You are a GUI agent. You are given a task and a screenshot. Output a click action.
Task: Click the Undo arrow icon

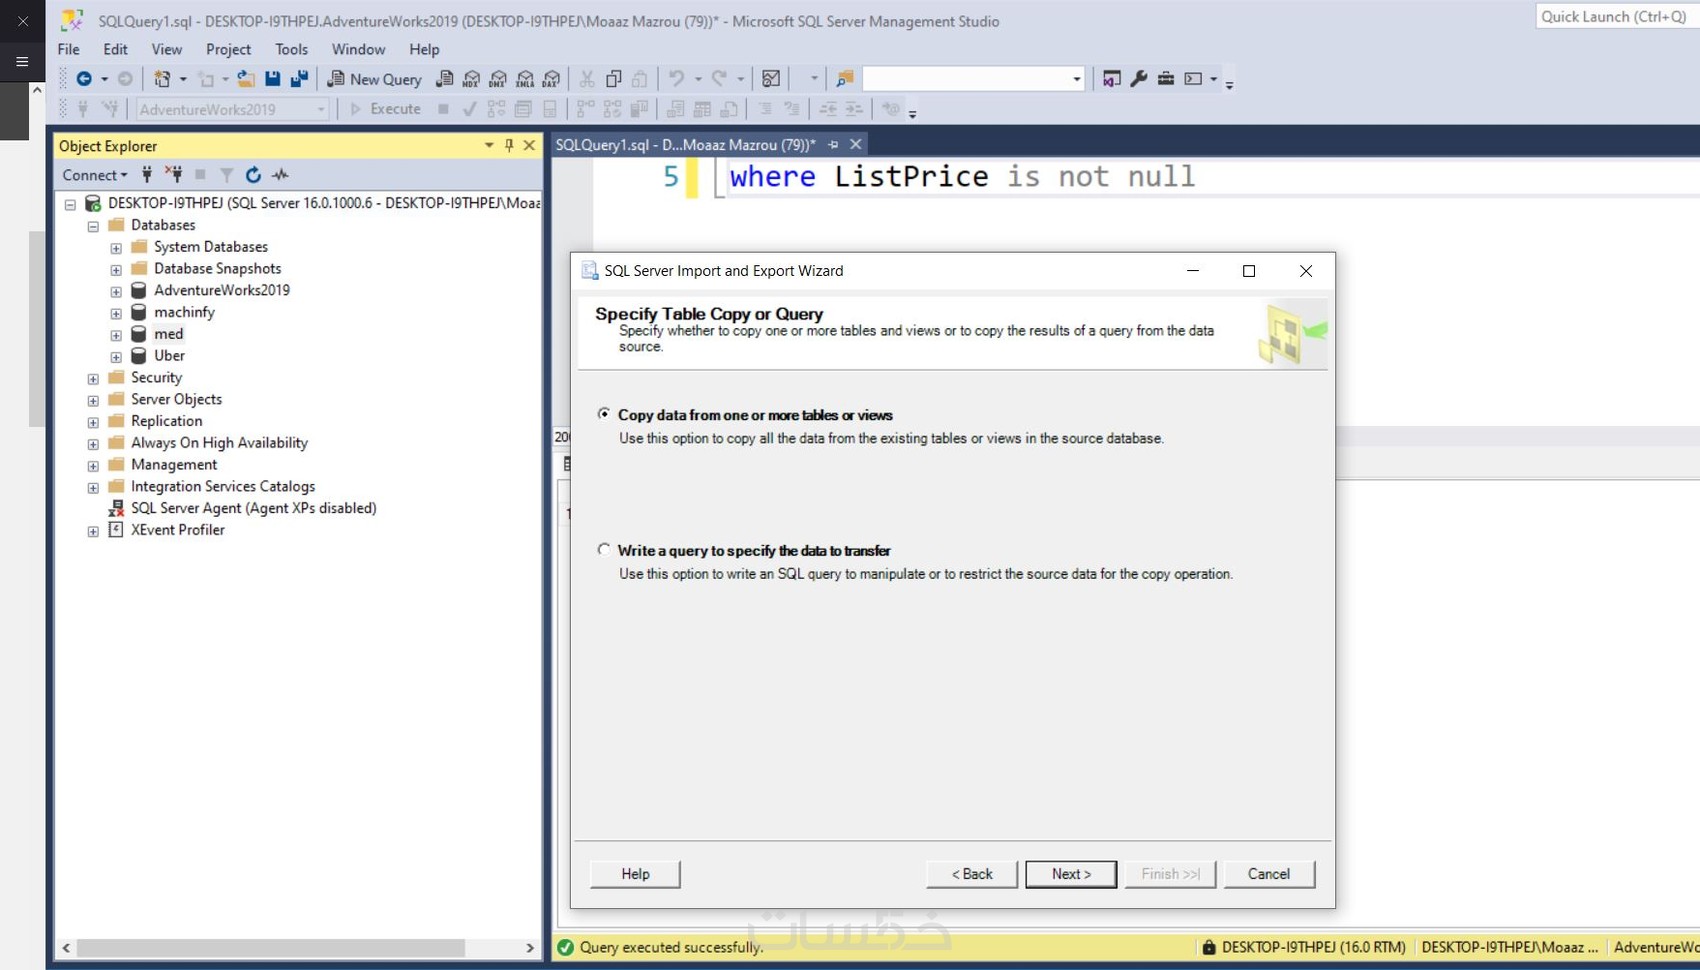tap(677, 79)
